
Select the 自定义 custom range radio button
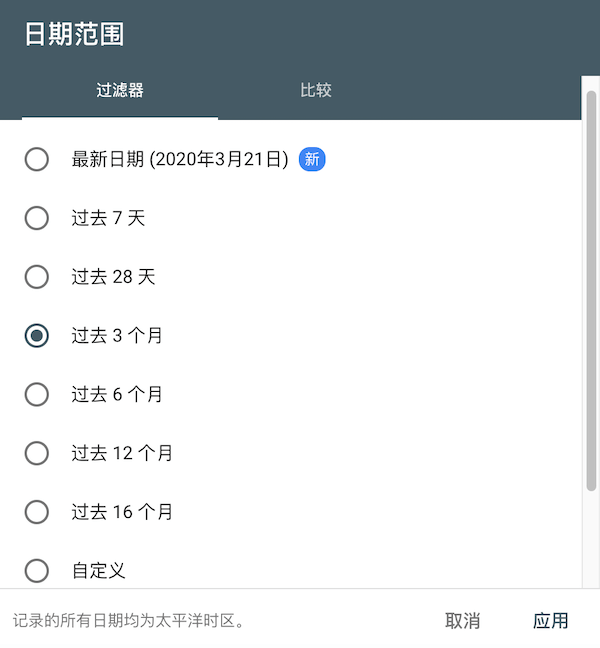37,571
